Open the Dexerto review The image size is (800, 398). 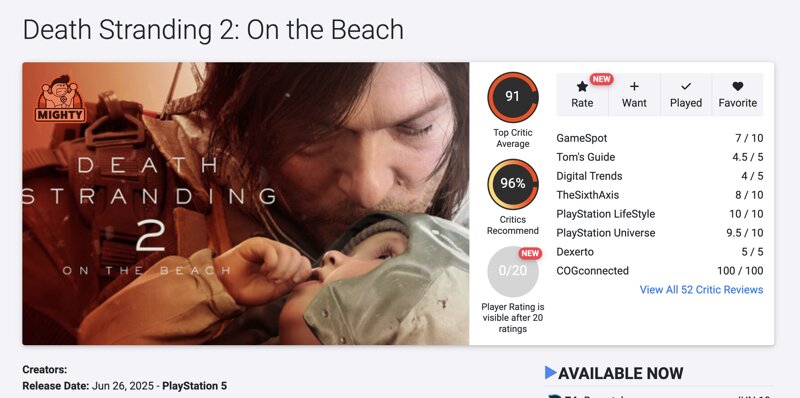[x=660, y=252]
